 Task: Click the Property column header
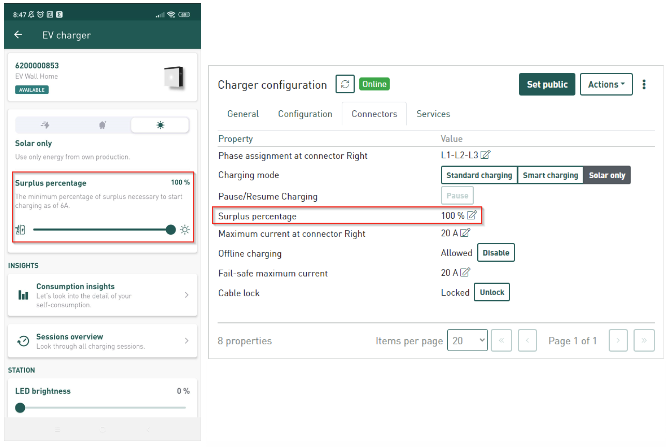coord(235,139)
